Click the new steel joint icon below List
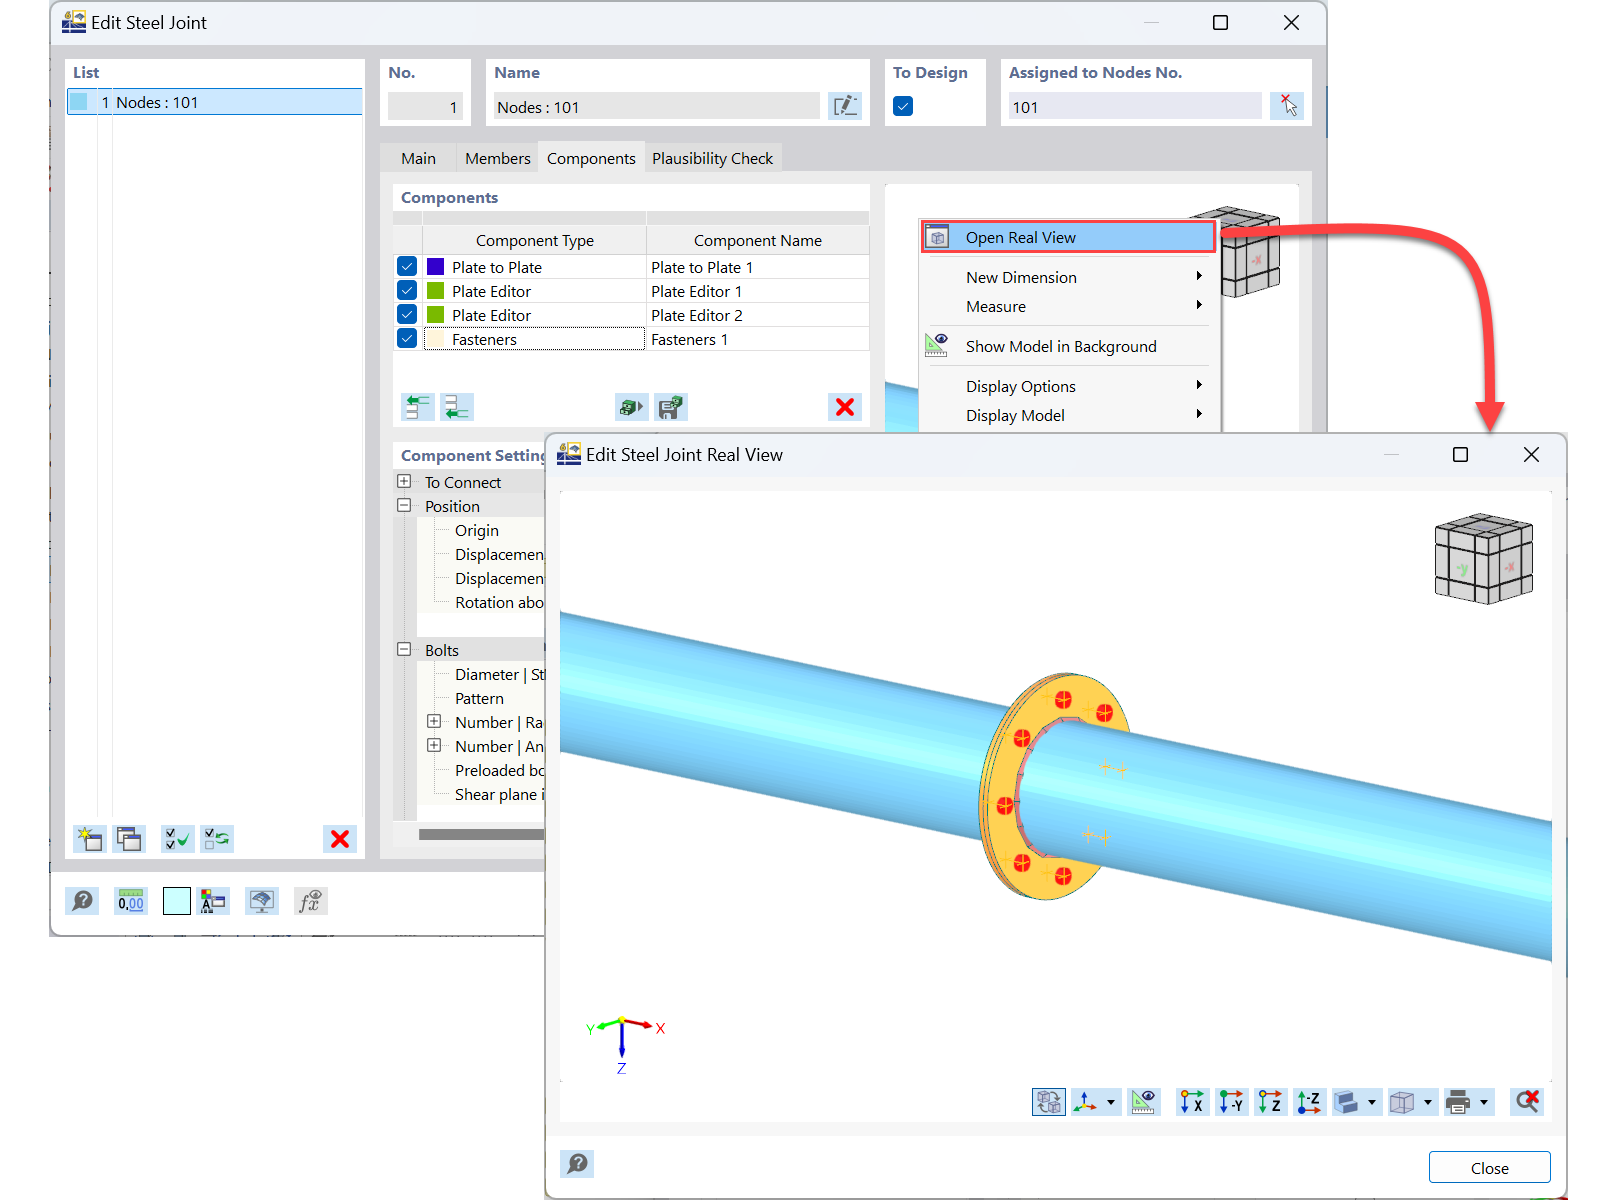The image size is (1600, 1200). point(90,838)
